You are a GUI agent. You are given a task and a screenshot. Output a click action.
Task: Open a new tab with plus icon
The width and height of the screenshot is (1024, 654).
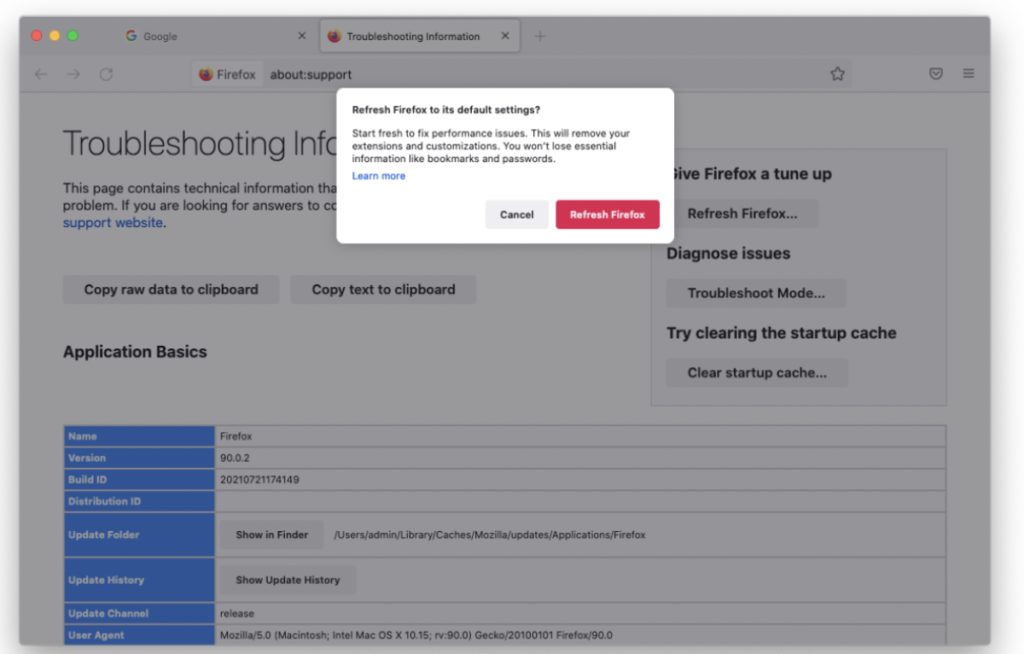pyautogui.click(x=540, y=36)
